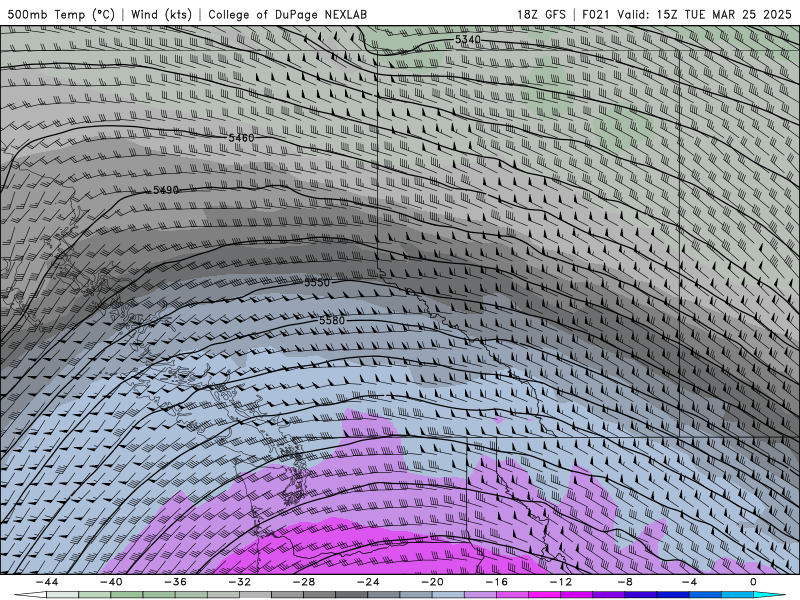Click the -12 colorbar label
The image size is (800, 600).
(561, 582)
